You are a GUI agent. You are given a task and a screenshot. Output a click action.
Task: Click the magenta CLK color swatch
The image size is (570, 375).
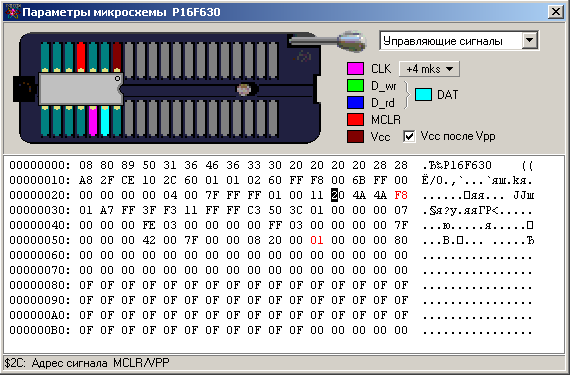pyautogui.click(x=355, y=69)
